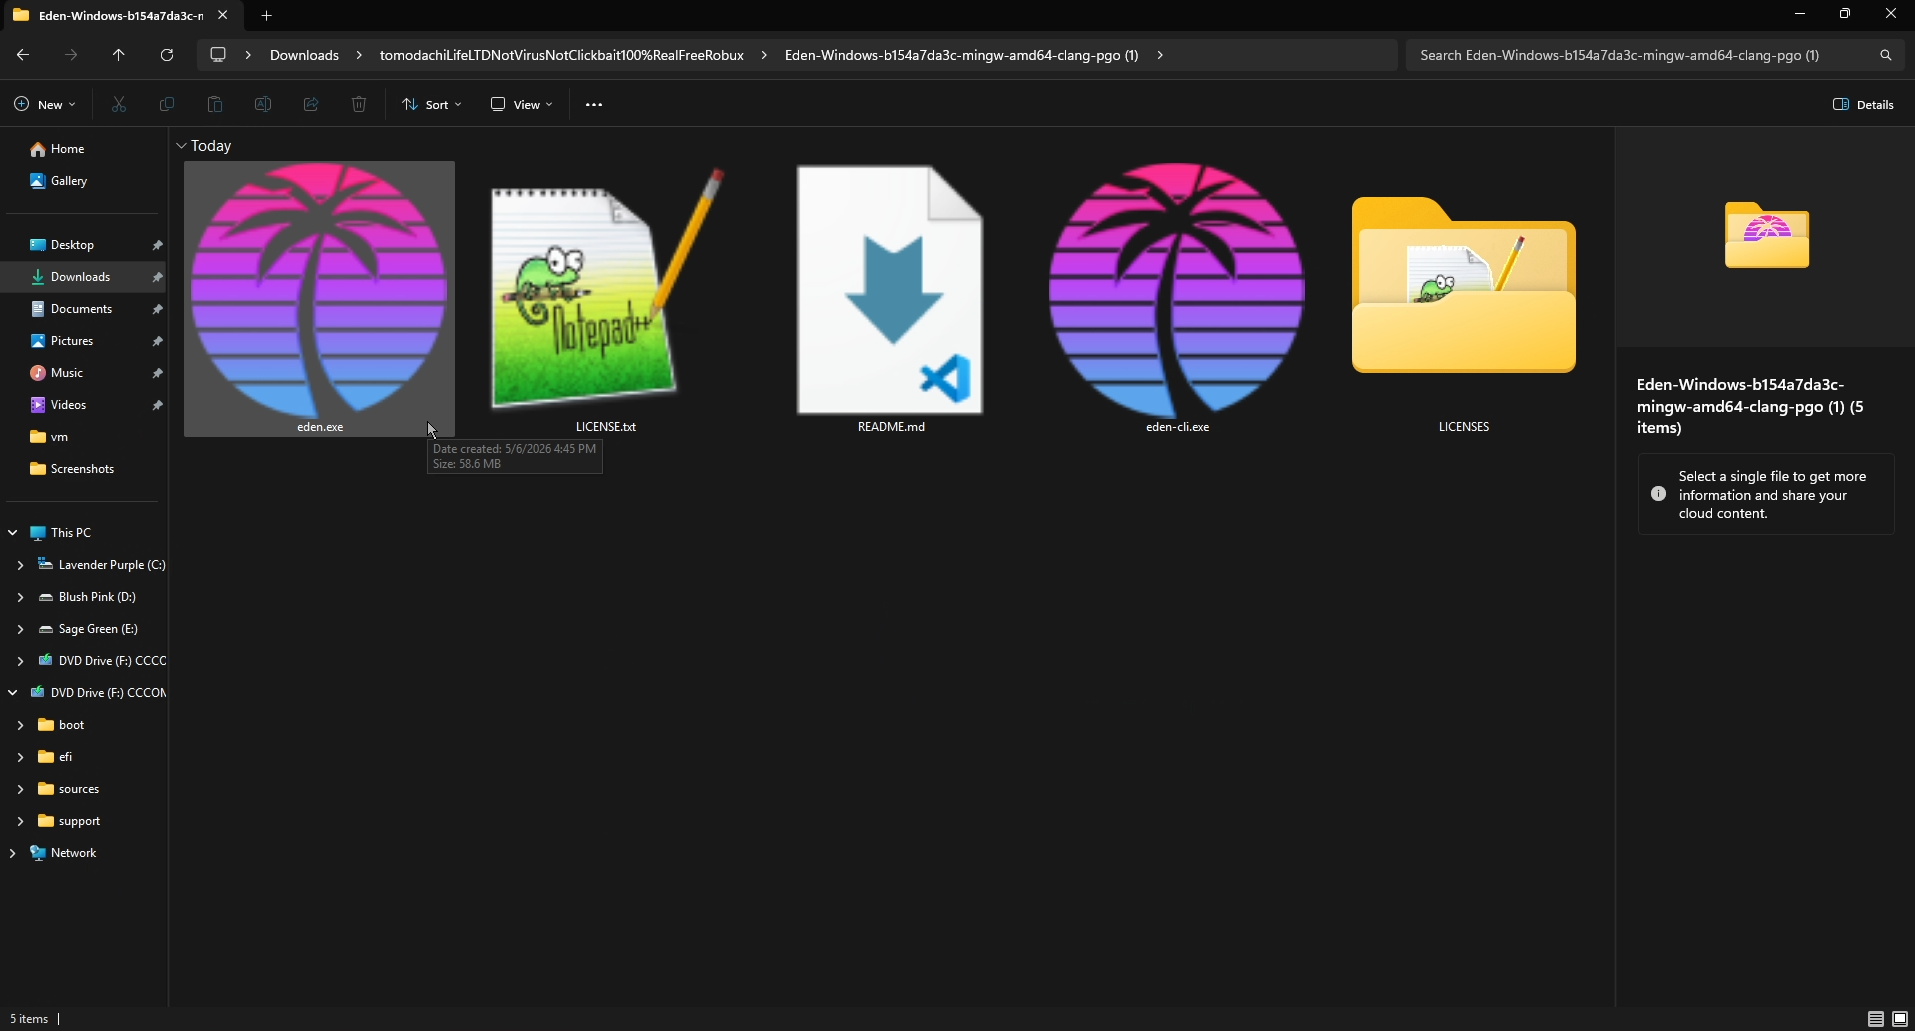This screenshot has width=1915, height=1031.
Task: Open the Sort dropdown menu
Action: [432, 104]
